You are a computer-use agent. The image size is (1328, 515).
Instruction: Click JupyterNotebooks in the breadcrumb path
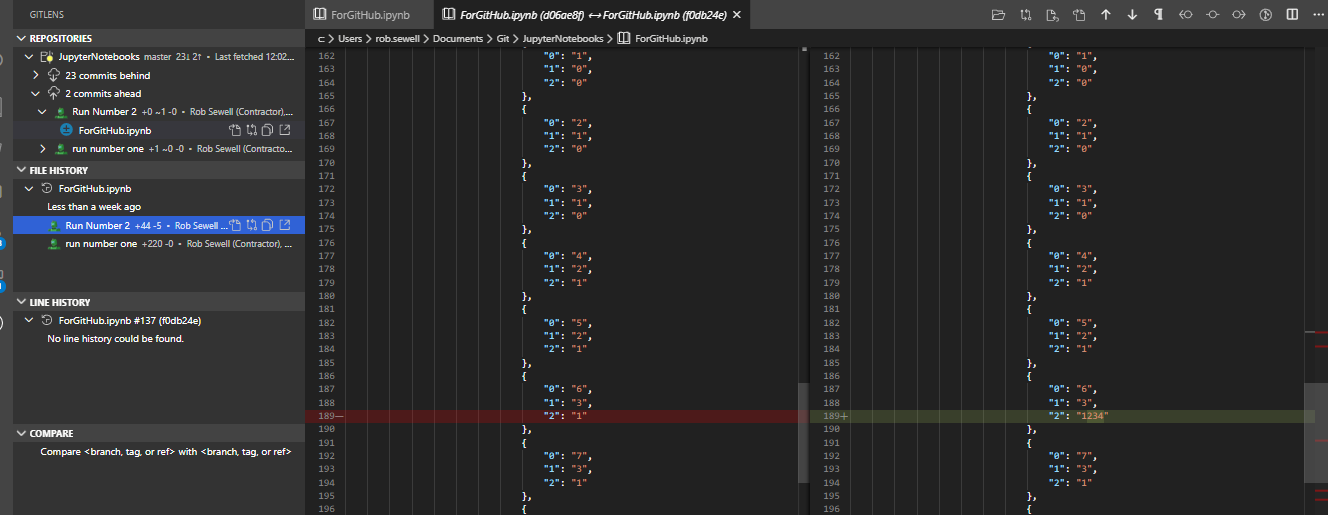(563, 38)
